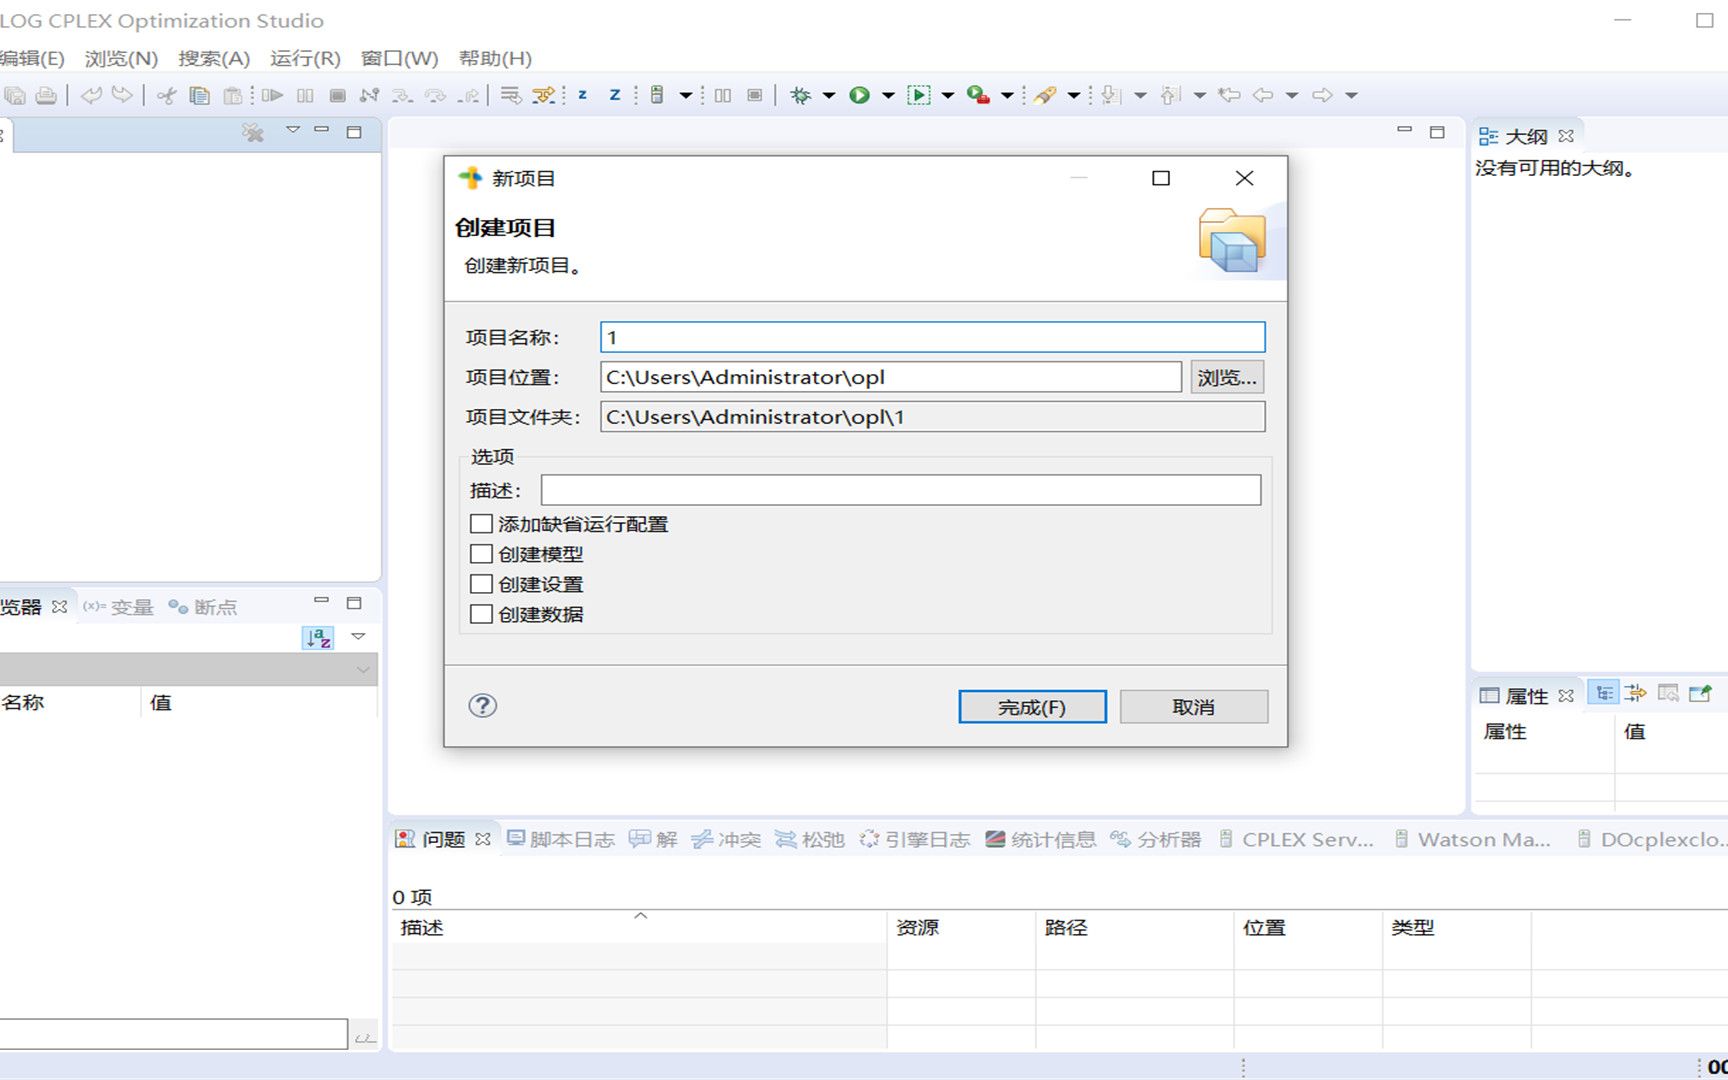
Task: Click first icon in 属性 panel toolbar
Action: pos(1604,693)
